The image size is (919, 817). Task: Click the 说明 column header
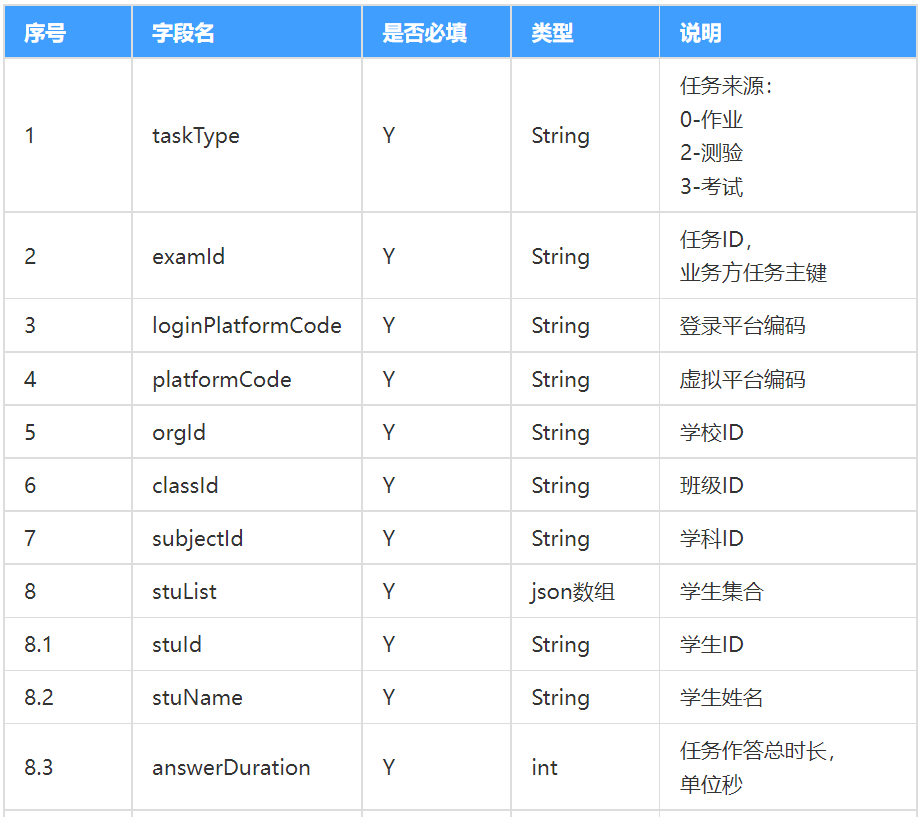(x=788, y=33)
